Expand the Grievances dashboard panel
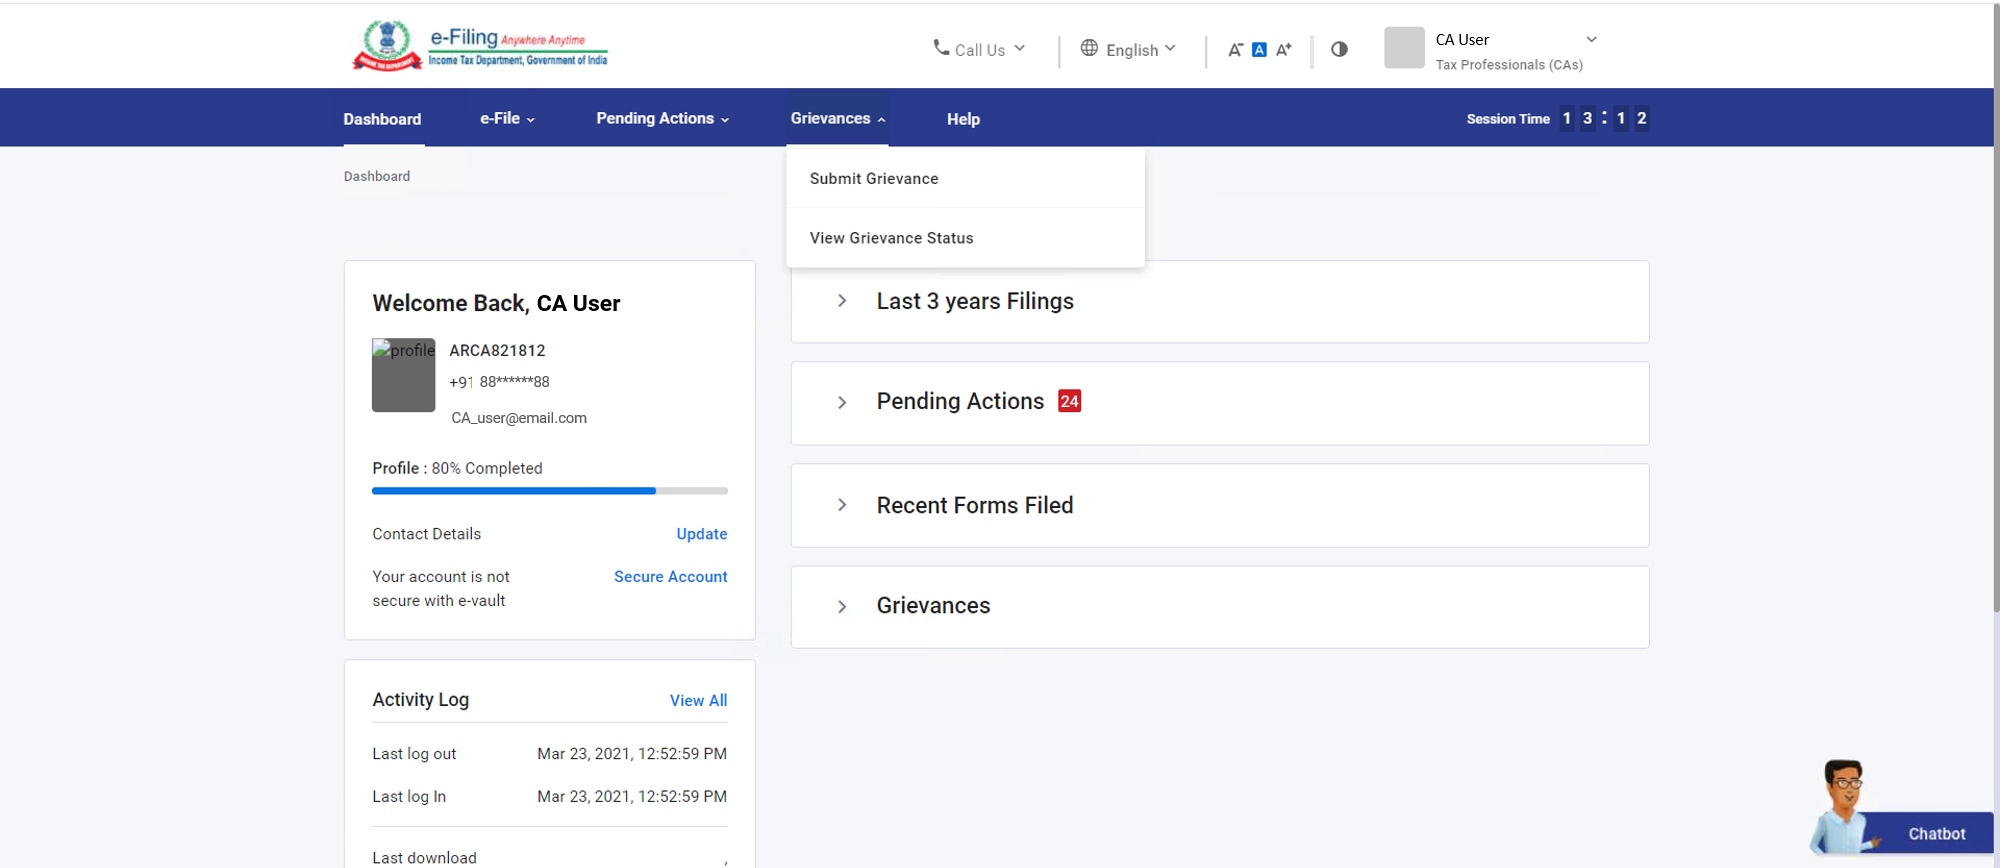This screenshot has width=2000, height=868. (x=842, y=606)
